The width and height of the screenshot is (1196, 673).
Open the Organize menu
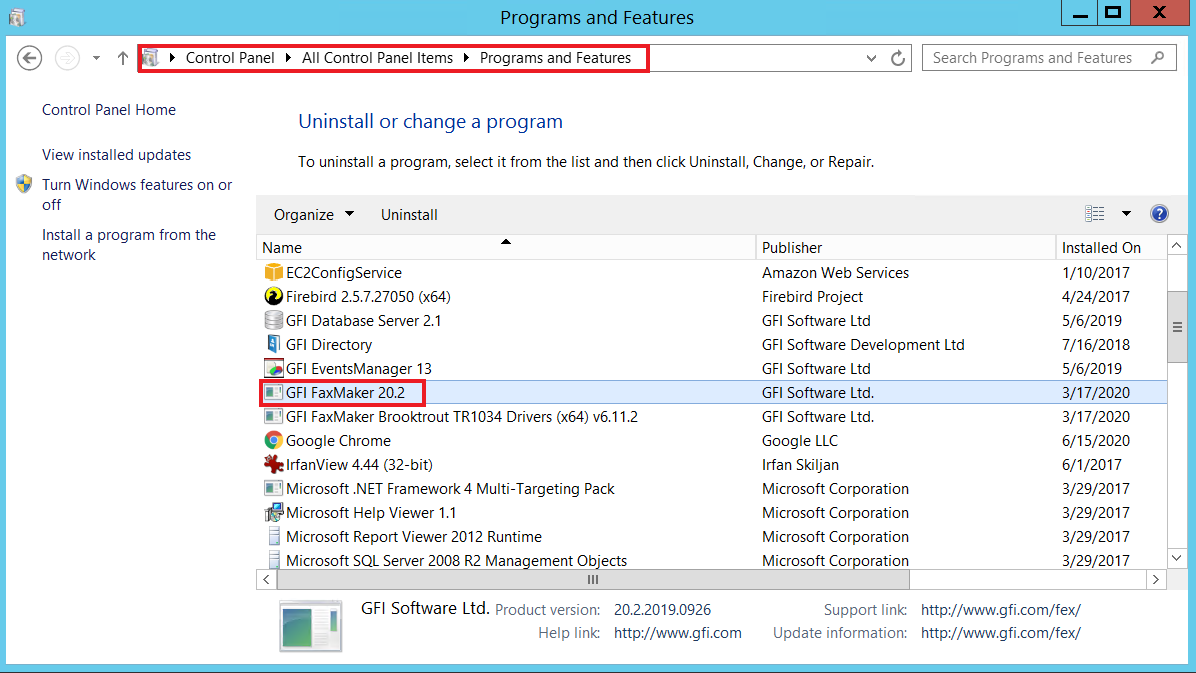tap(313, 214)
